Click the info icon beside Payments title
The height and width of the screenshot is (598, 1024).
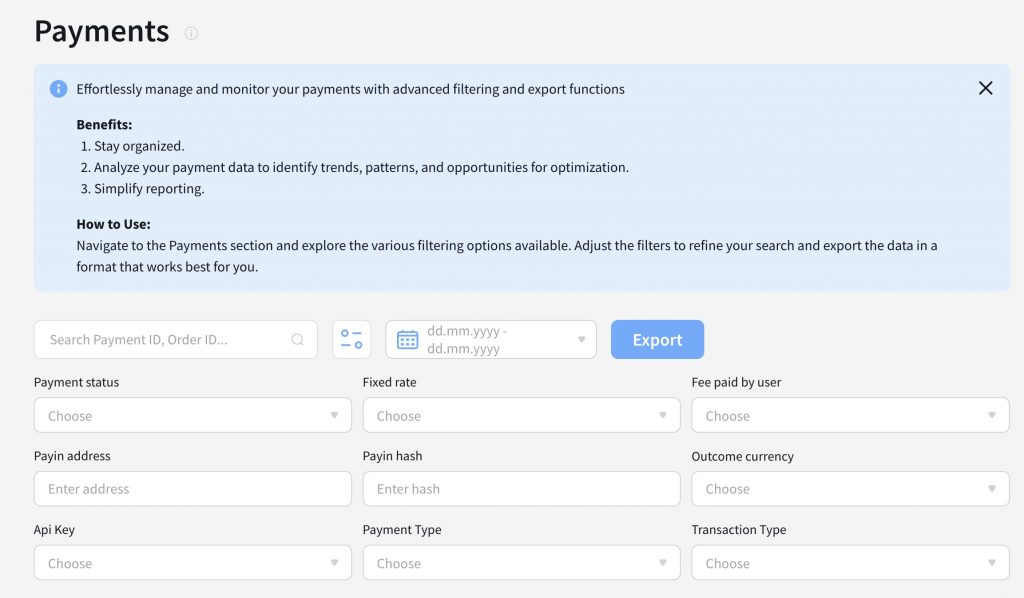[x=191, y=33]
